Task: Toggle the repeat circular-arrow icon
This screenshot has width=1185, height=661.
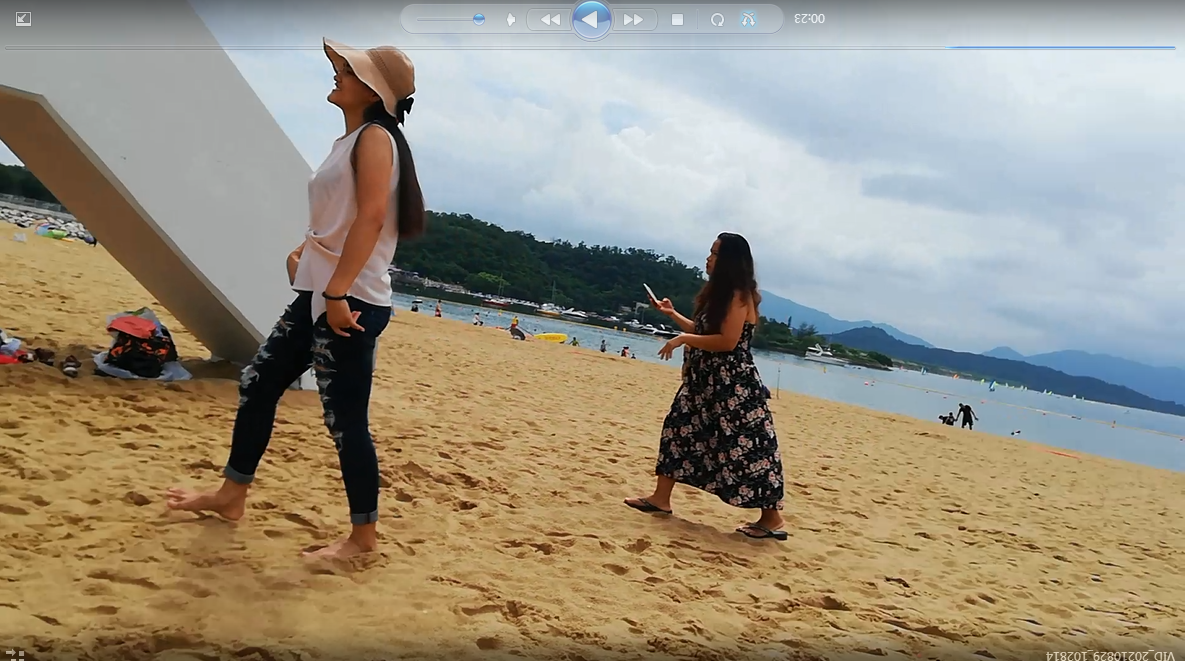Action: coord(717,19)
